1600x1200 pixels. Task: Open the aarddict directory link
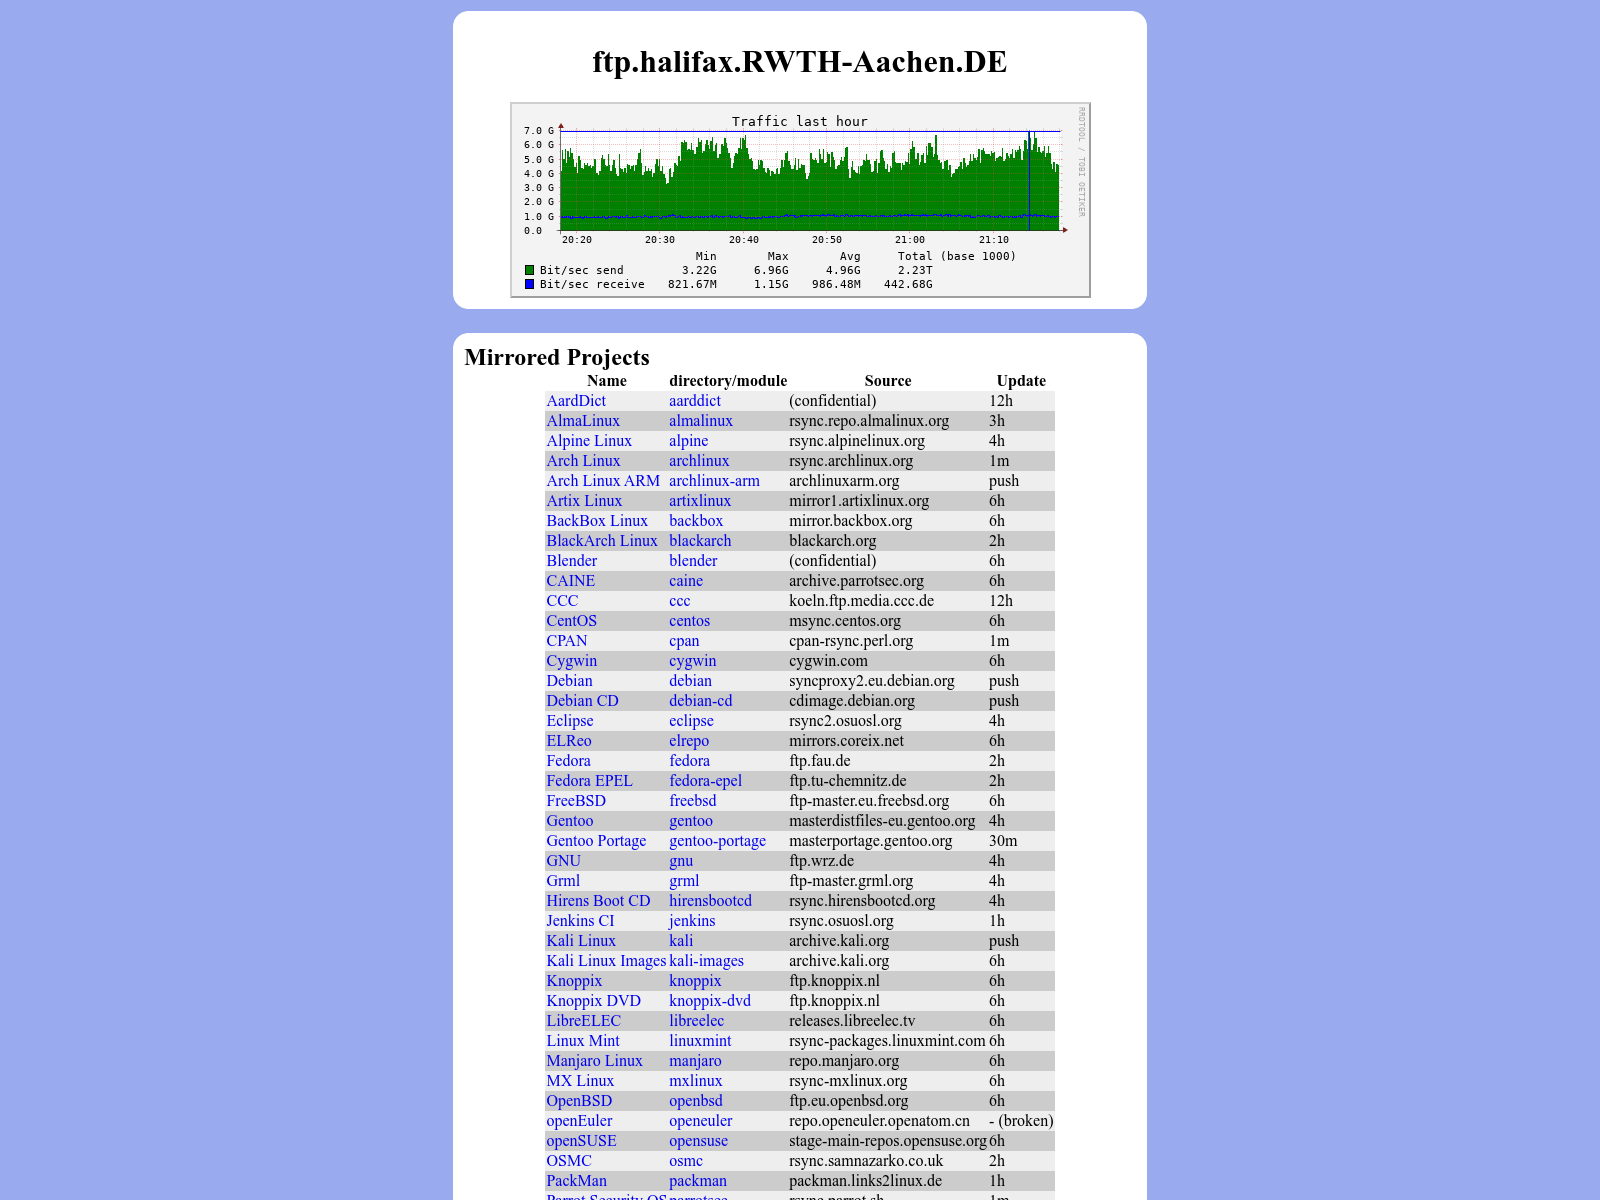click(695, 401)
